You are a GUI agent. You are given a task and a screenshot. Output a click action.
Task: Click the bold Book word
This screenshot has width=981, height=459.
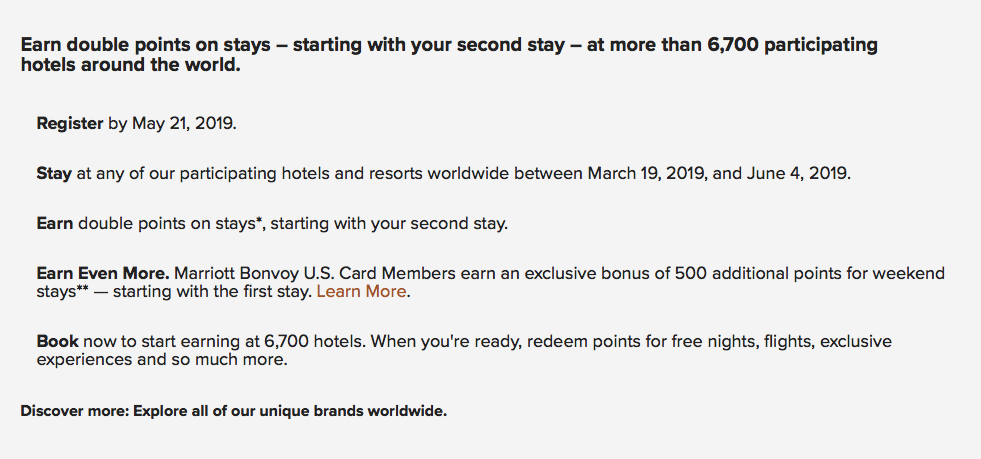click(58, 341)
